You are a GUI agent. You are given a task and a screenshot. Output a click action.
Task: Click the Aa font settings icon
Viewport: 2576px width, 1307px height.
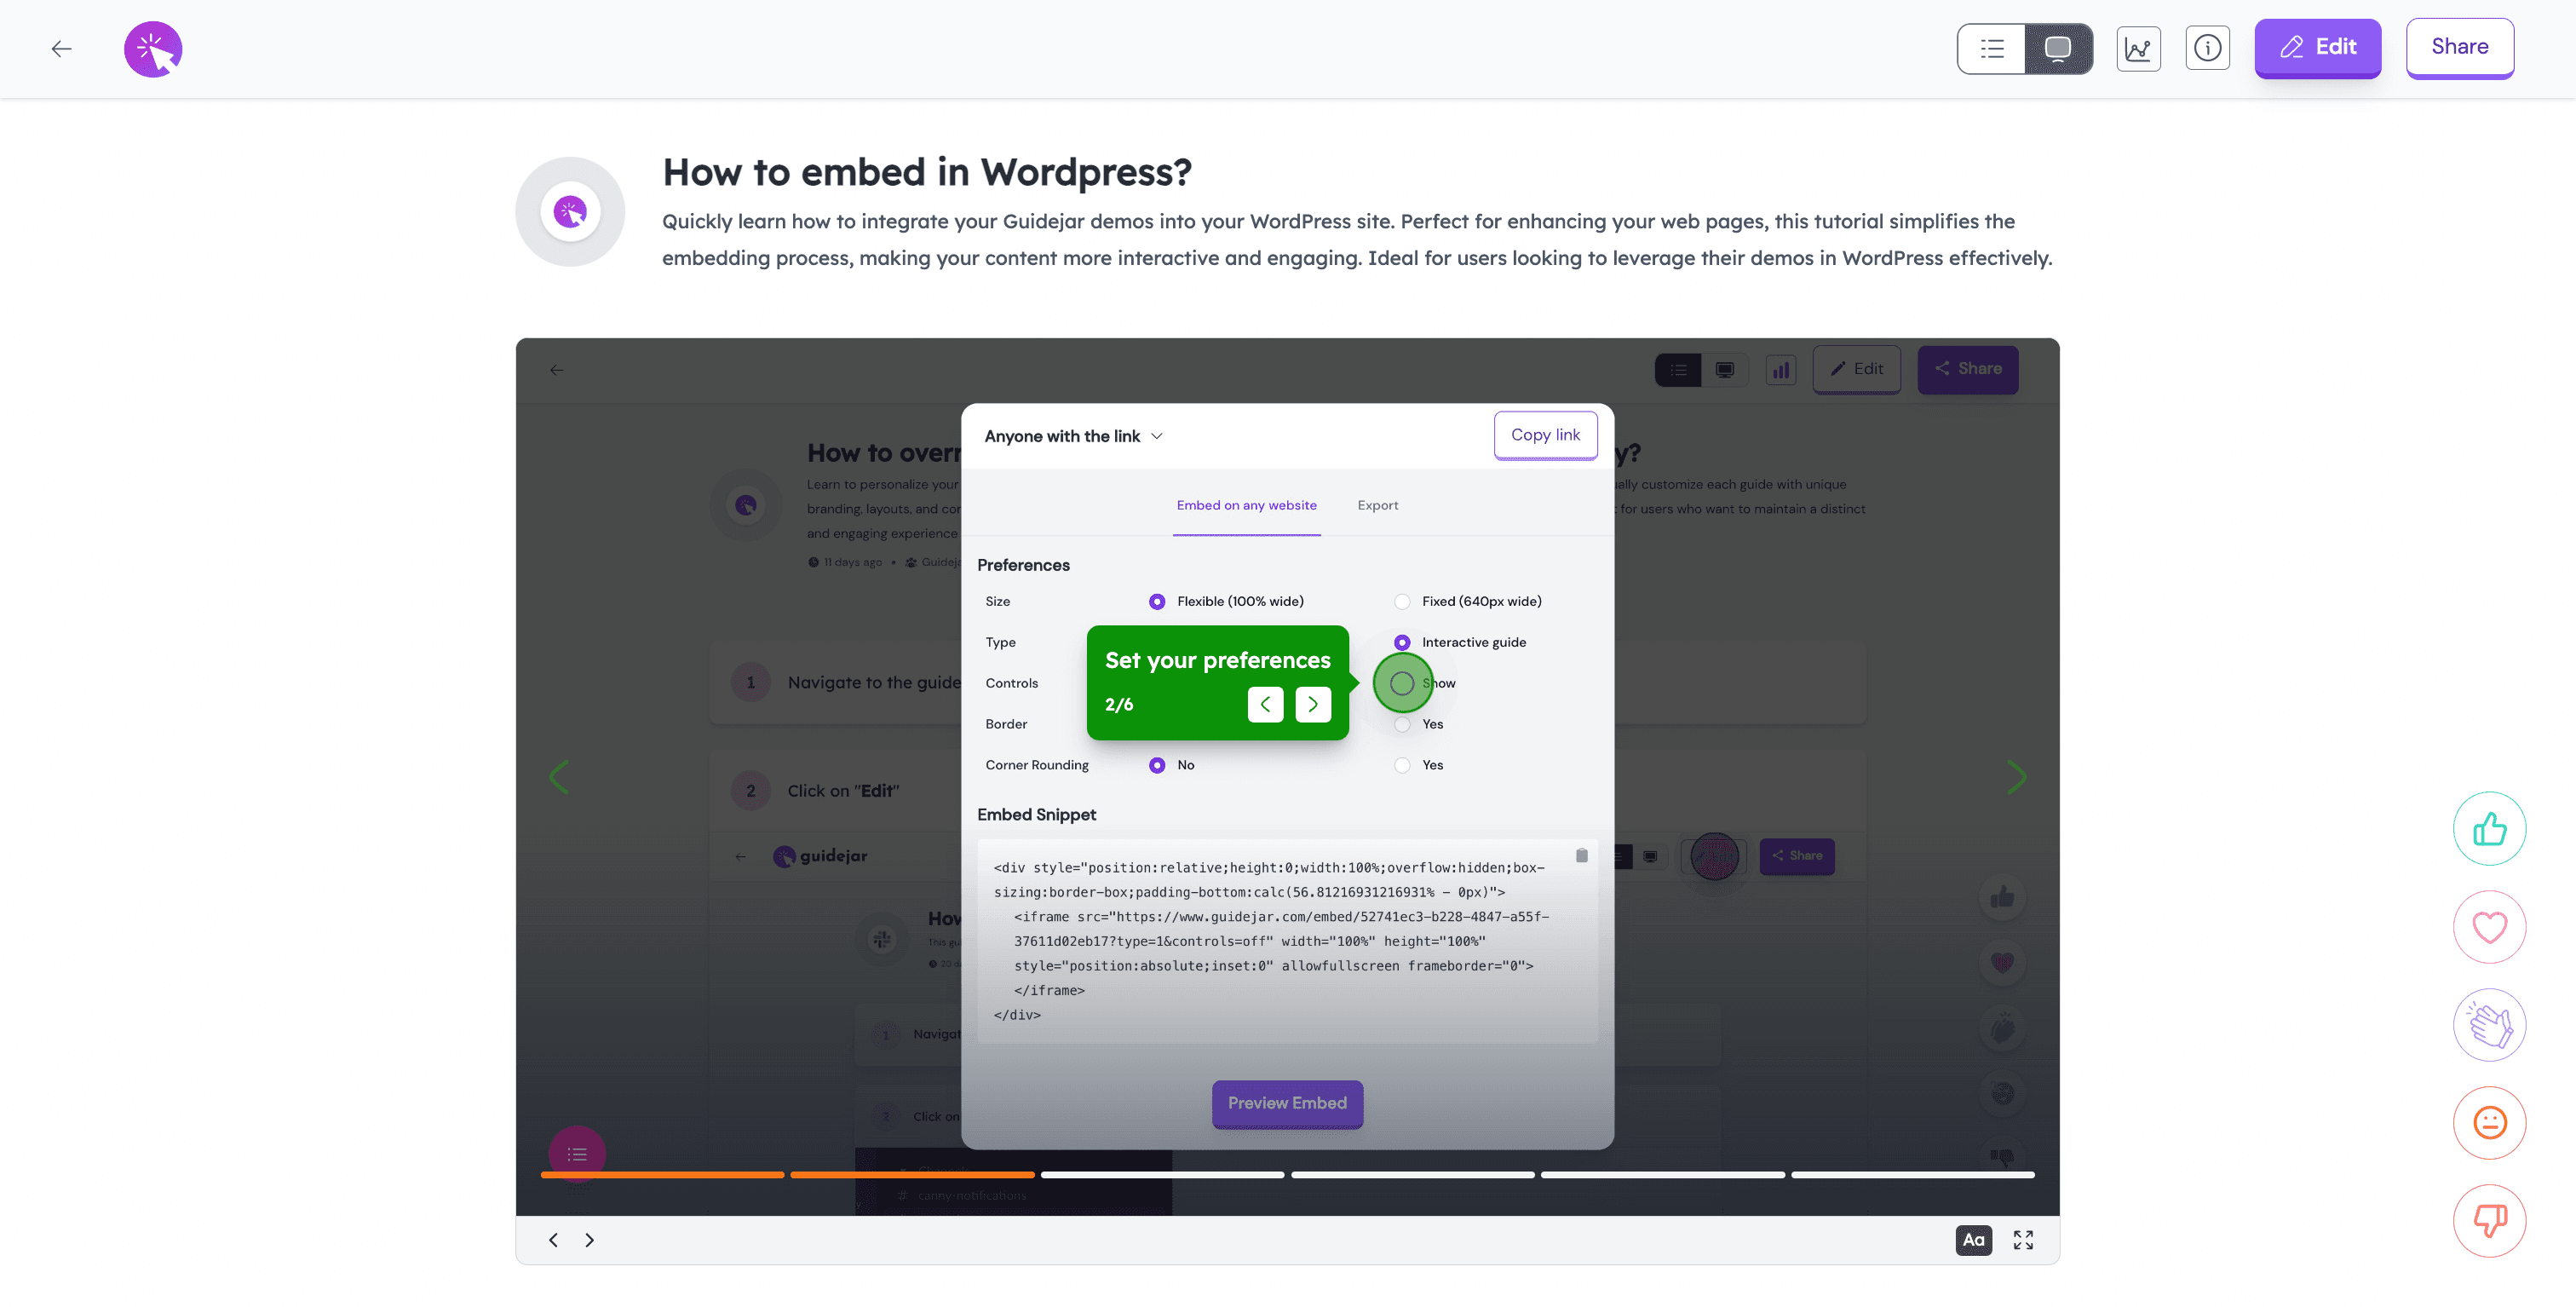(1973, 1241)
